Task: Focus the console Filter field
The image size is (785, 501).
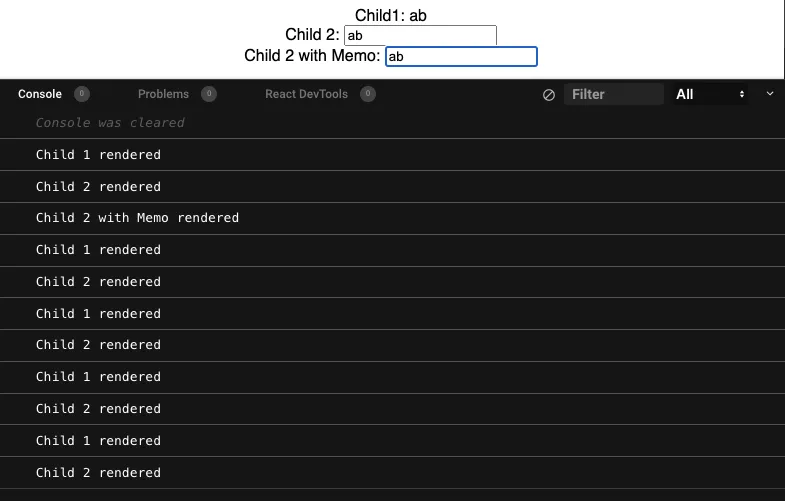Action: (x=613, y=94)
